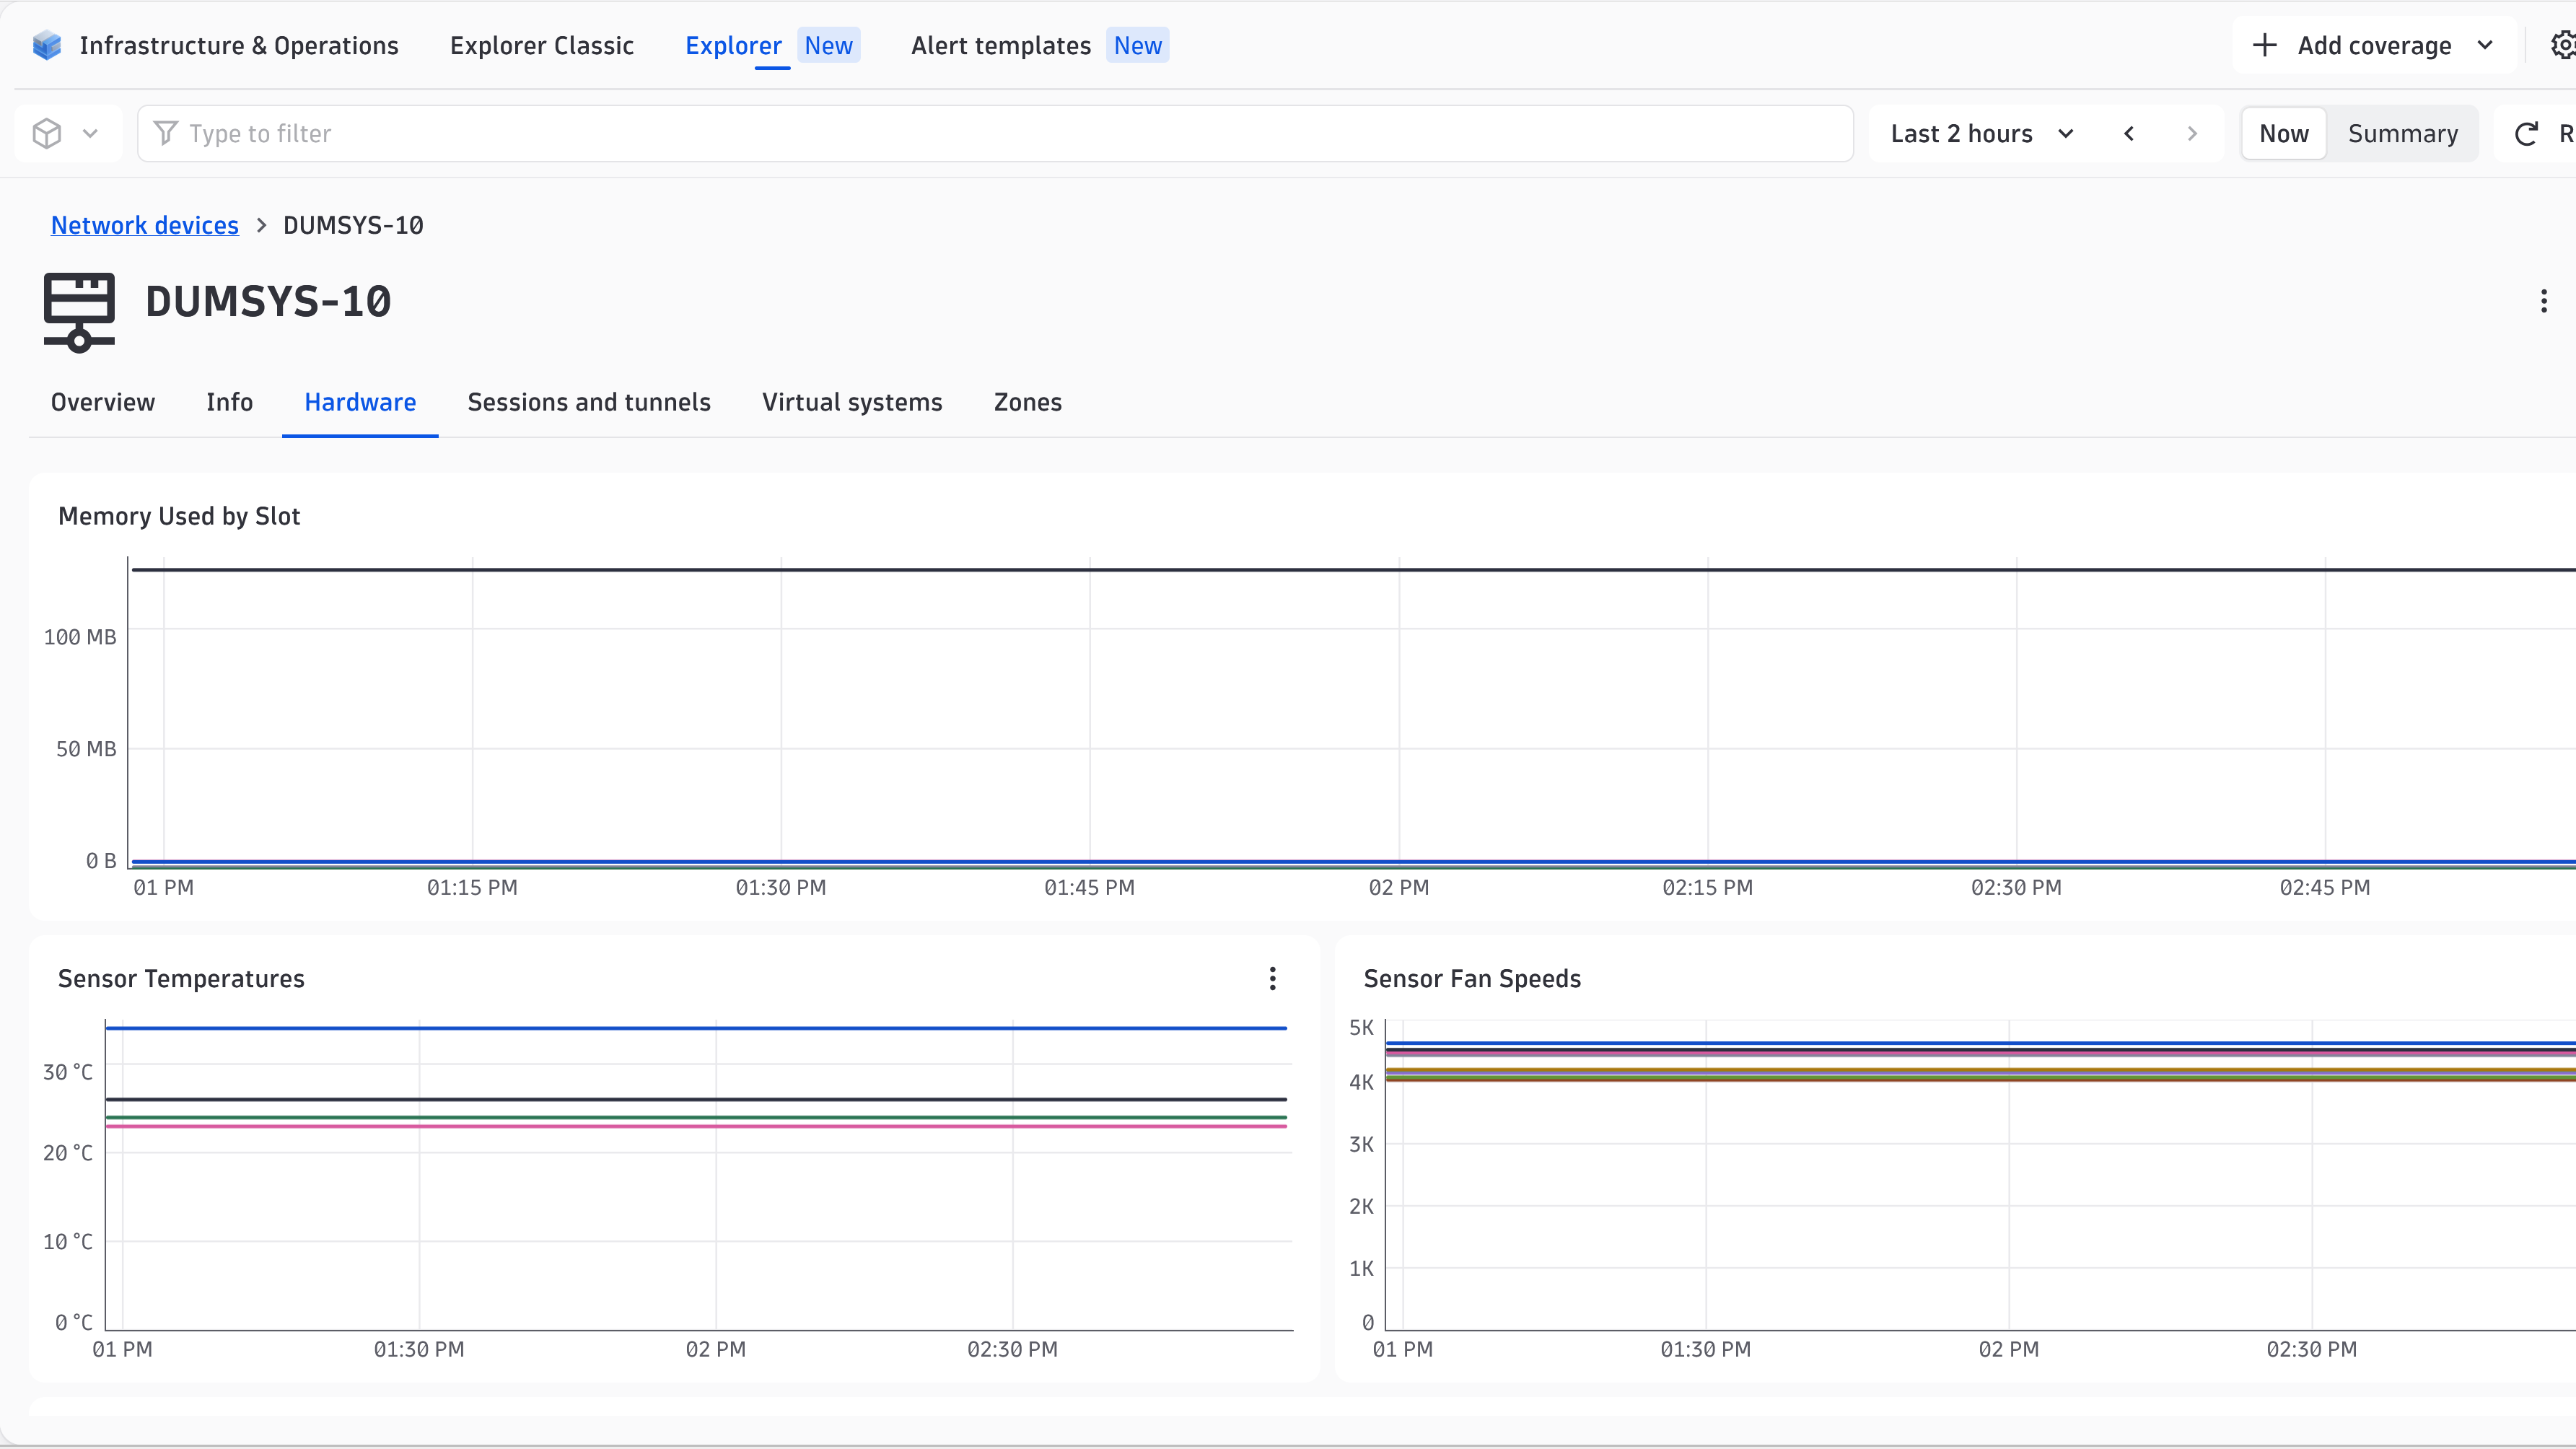2576x1449 pixels.
Task: Open Explorer Classic tab
Action: click(542, 45)
